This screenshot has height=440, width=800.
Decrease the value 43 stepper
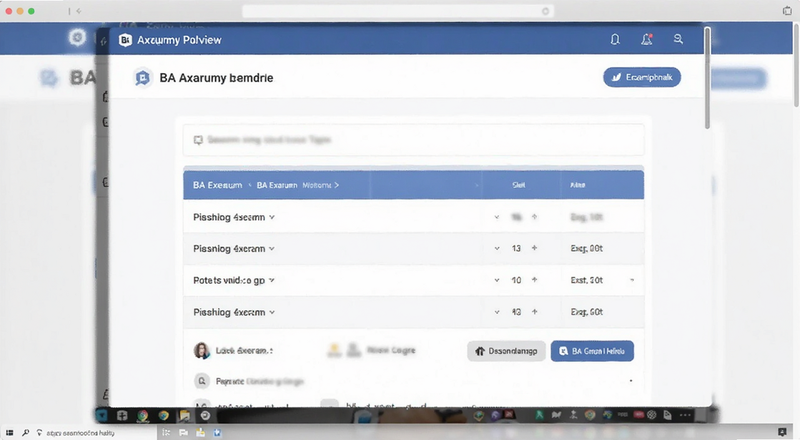496,312
